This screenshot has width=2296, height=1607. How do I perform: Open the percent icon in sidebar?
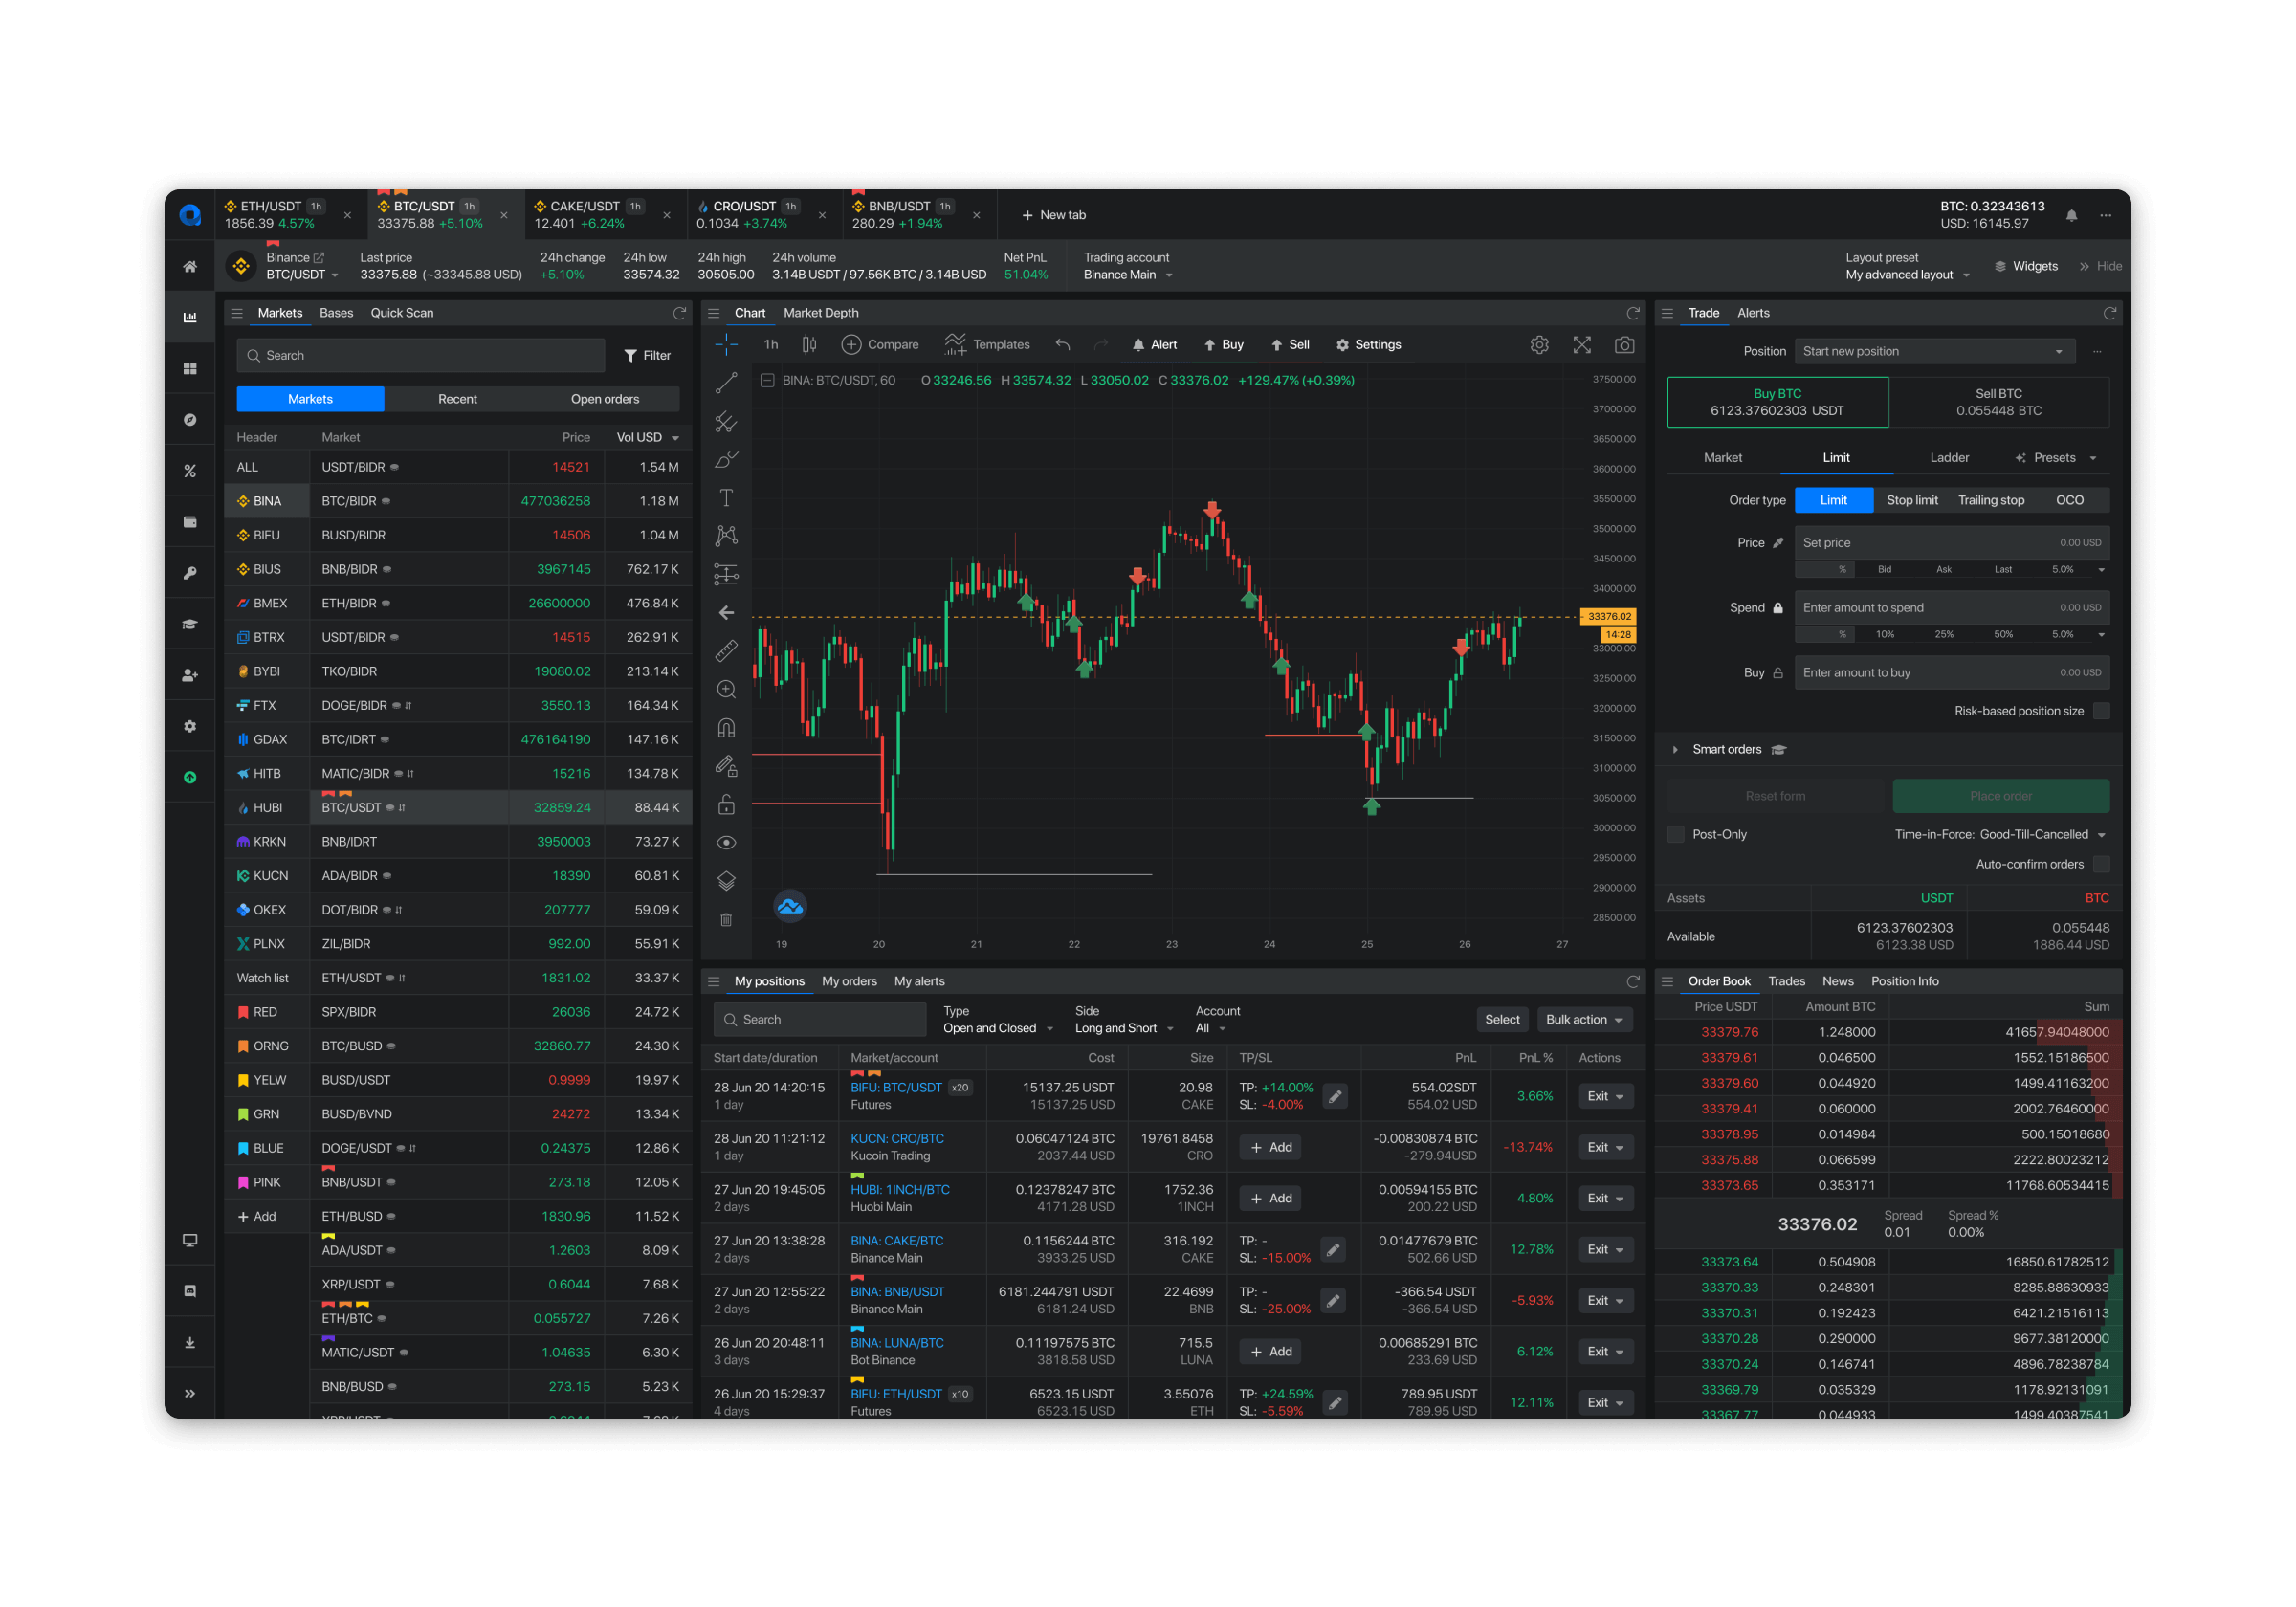[x=190, y=471]
